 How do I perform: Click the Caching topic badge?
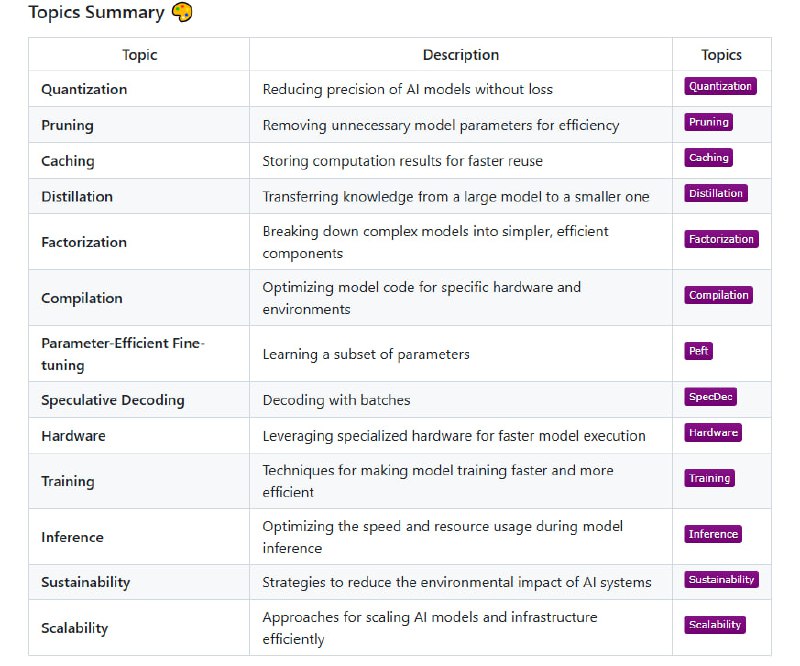(x=709, y=158)
